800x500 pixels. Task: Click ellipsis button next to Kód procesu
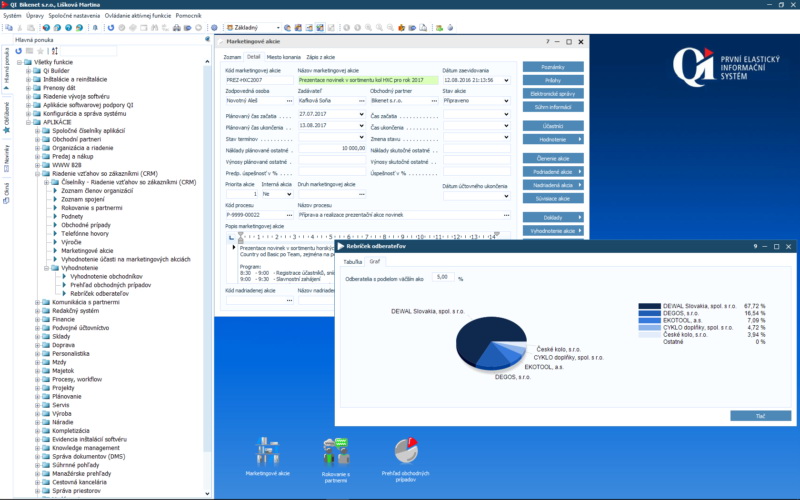289,215
